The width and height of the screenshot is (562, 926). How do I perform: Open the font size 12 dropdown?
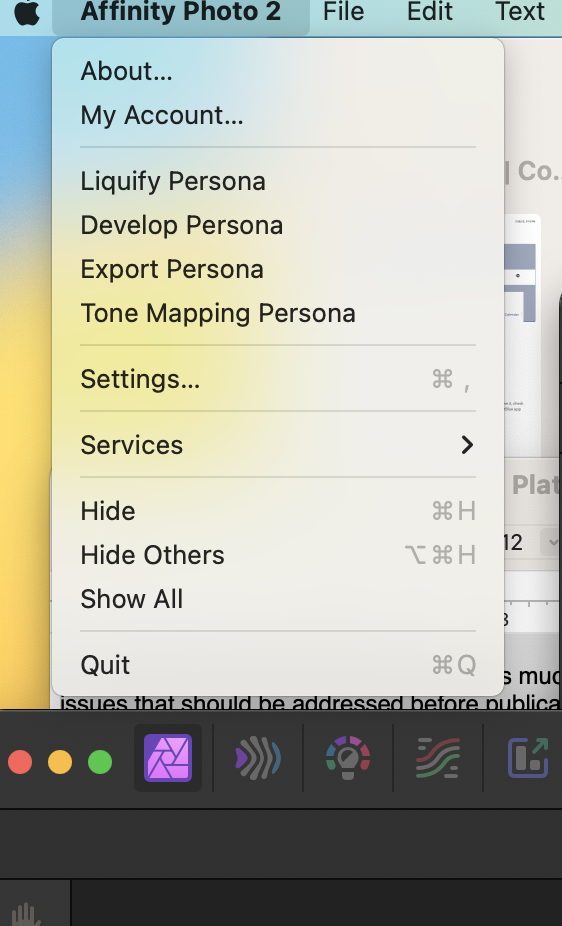[553, 542]
